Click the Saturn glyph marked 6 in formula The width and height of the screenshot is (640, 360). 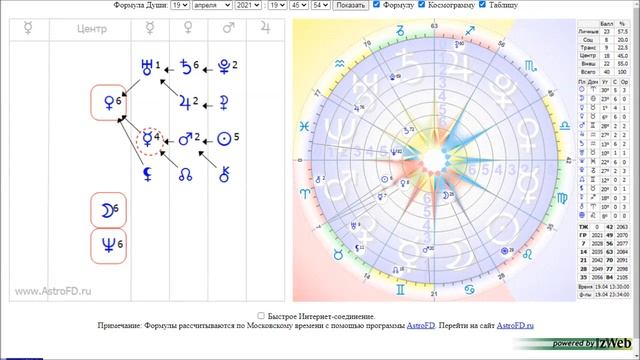coord(186,67)
